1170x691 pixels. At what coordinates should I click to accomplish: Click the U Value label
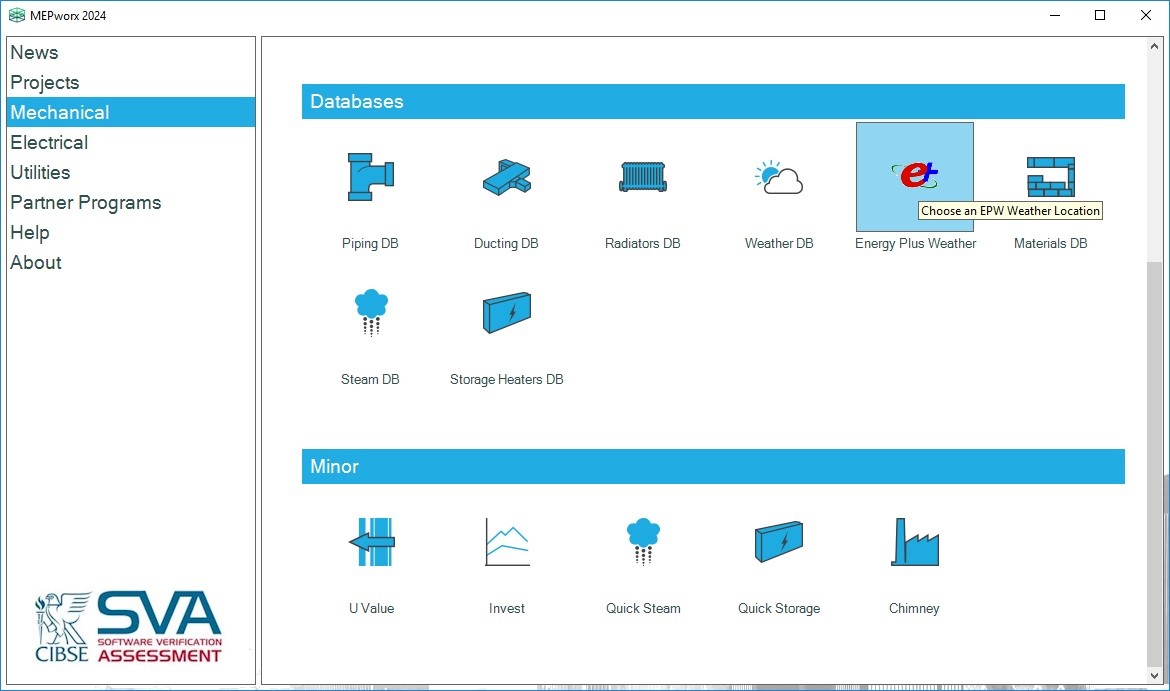tap(372, 608)
